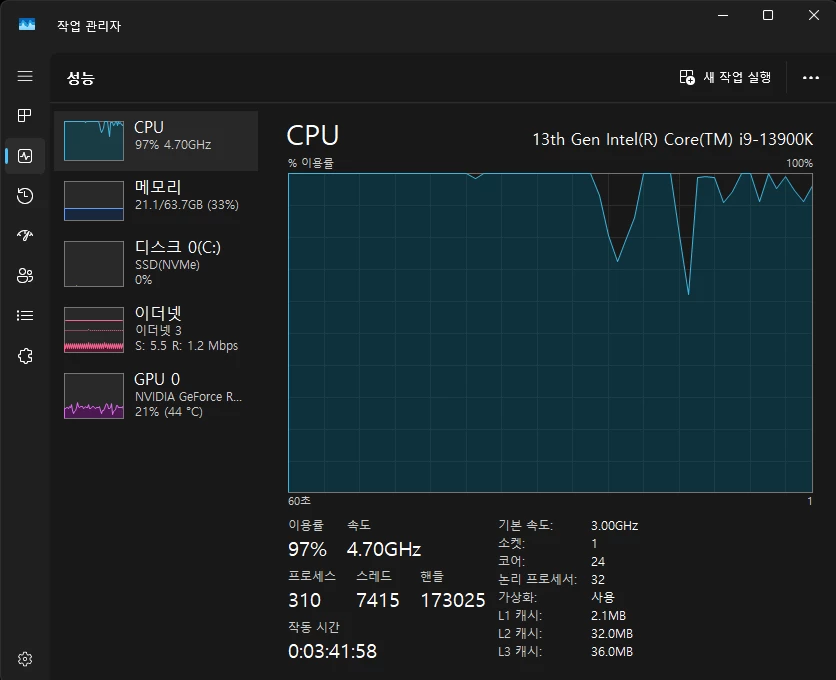
Task: Click the 100% graph scale label
Action: [799, 163]
